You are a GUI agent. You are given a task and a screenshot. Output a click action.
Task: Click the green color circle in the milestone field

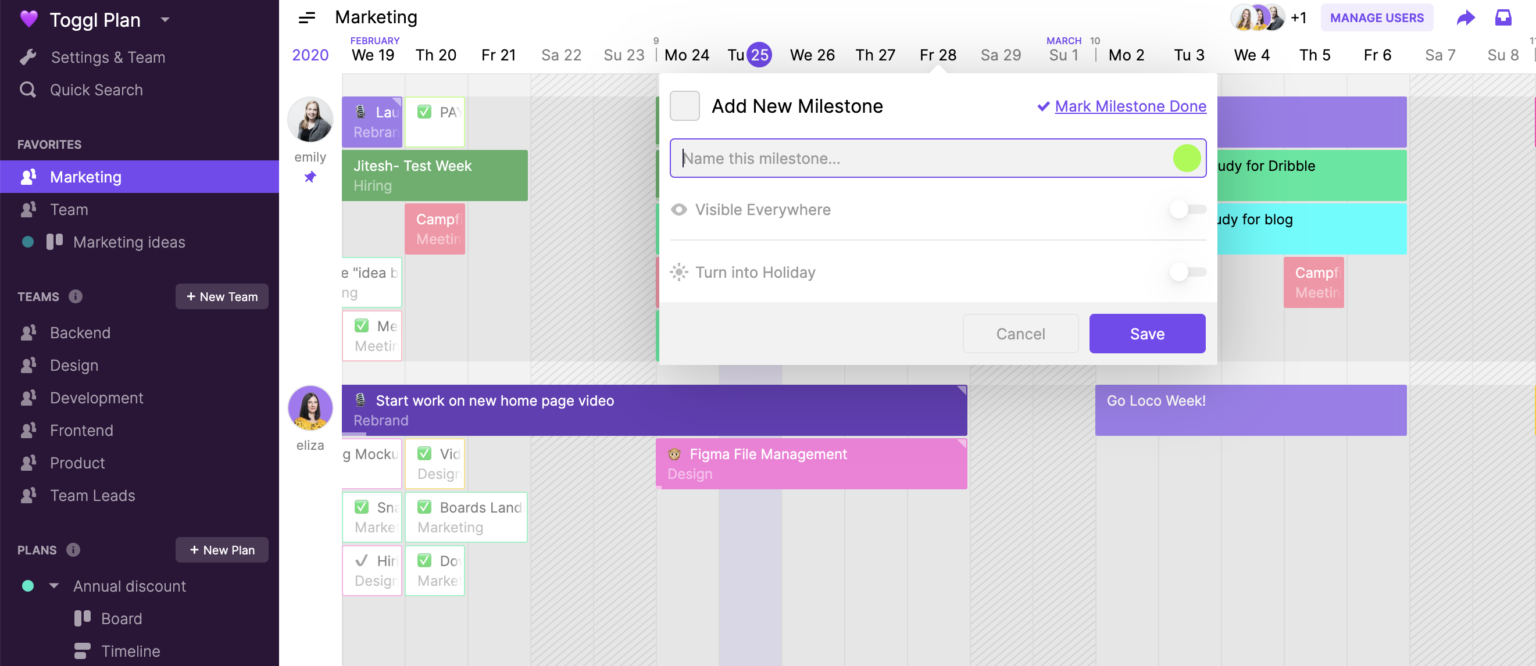tap(1186, 158)
